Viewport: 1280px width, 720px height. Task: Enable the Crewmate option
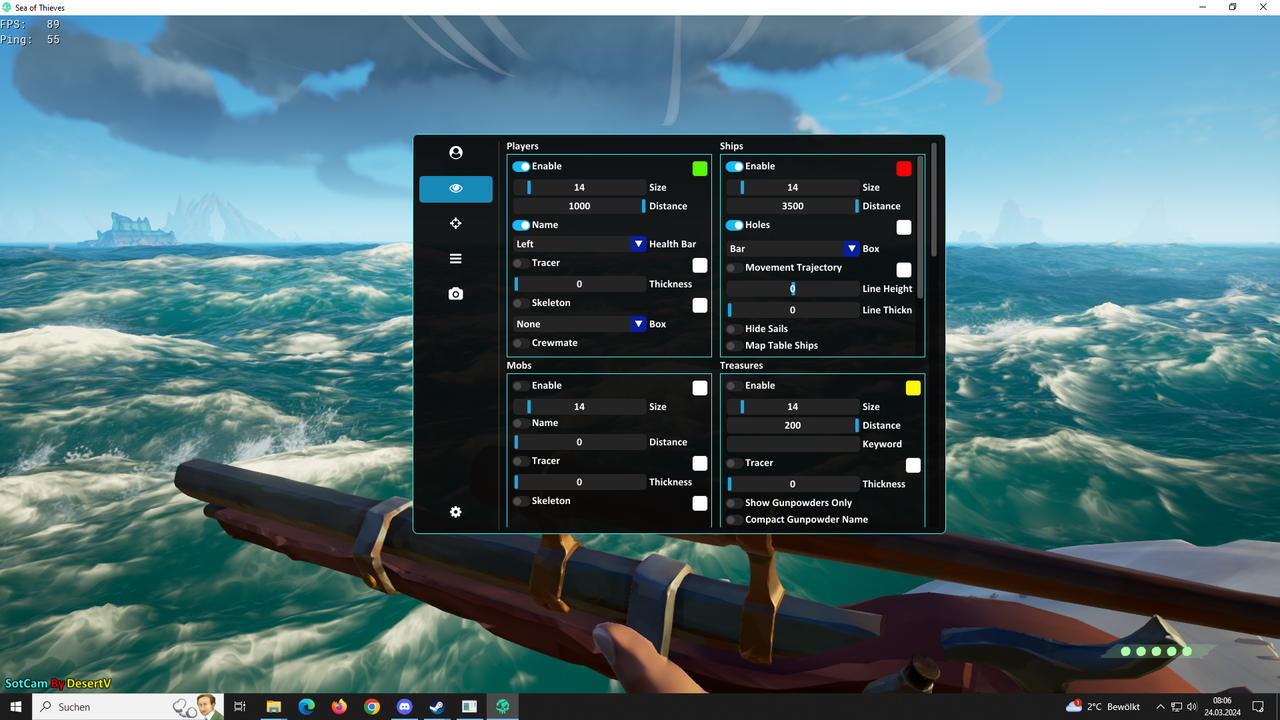pos(521,343)
